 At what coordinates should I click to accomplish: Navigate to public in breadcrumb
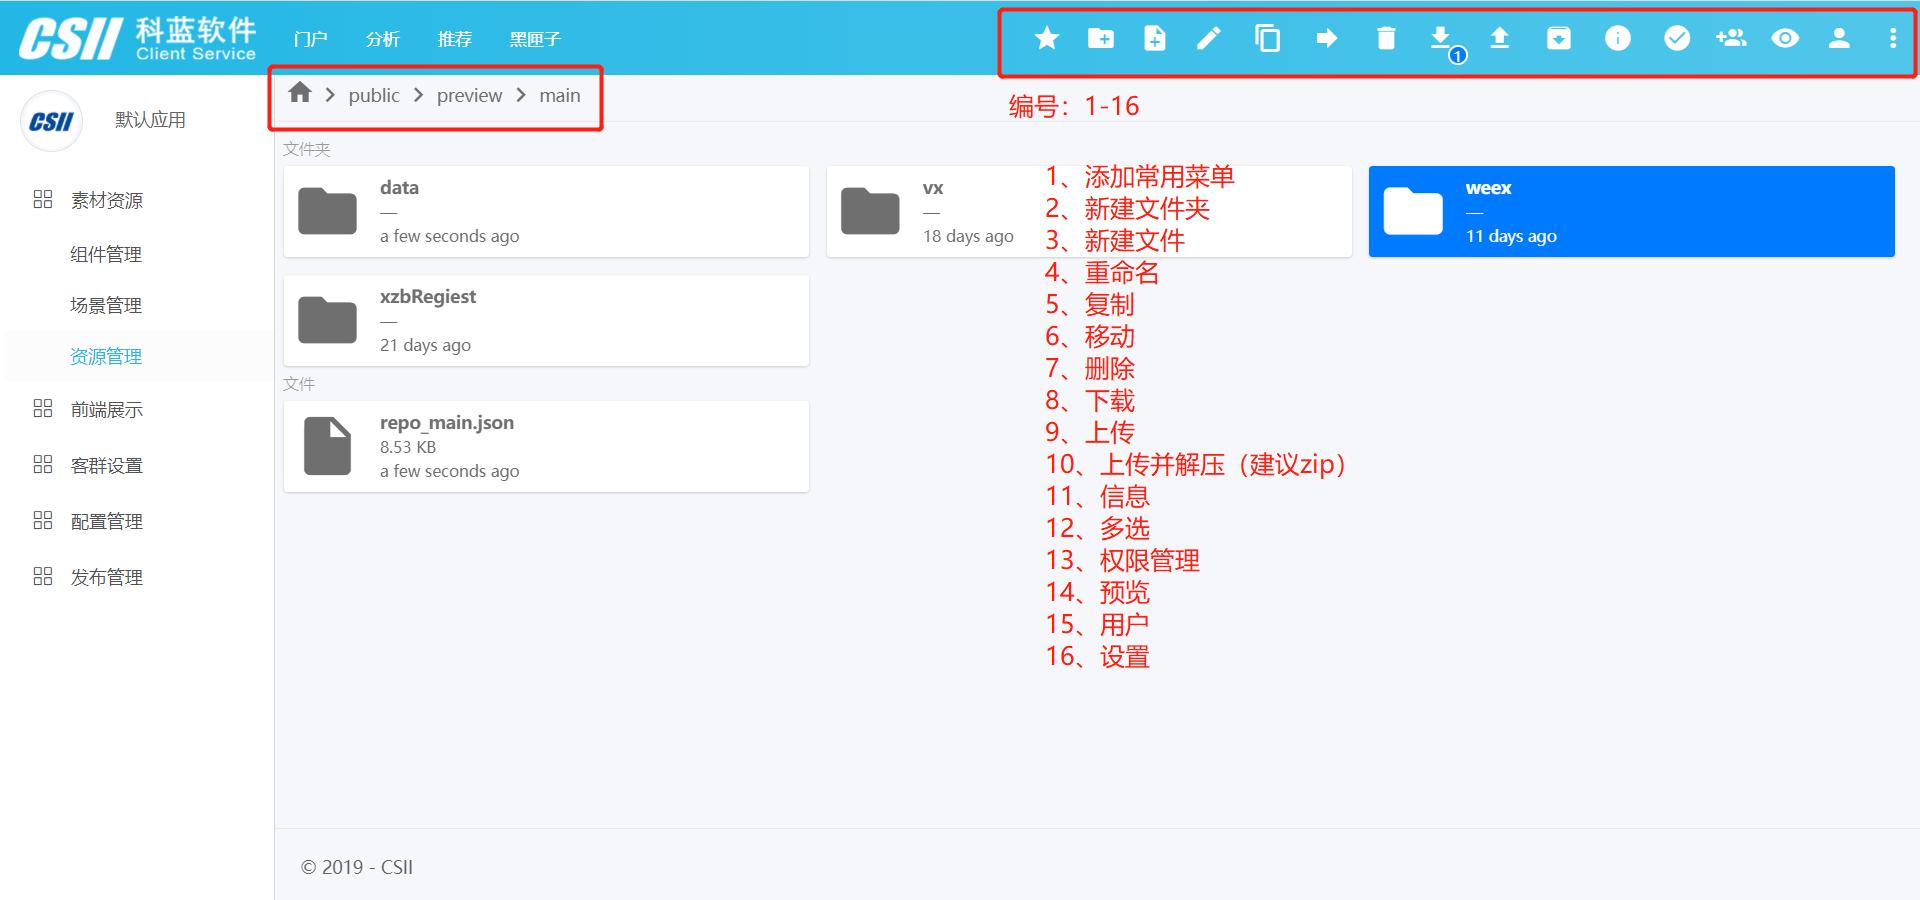coord(373,95)
